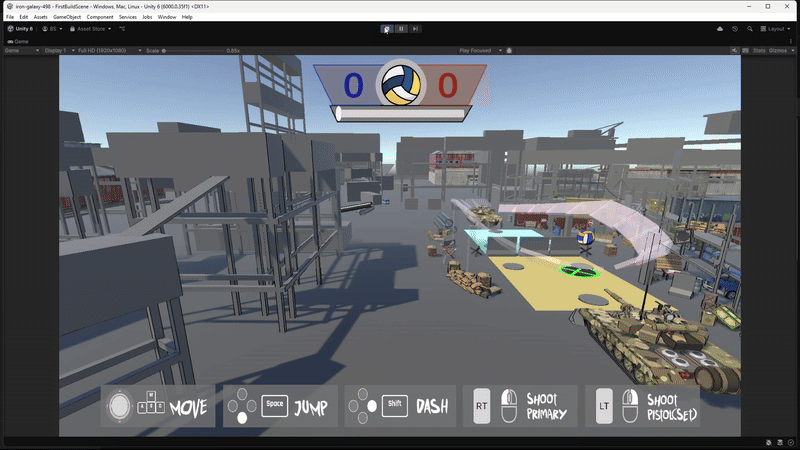Click the mouse icon beside Shoot Pistol
The width and height of the screenshot is (800, 450).
tap(630, 406)
